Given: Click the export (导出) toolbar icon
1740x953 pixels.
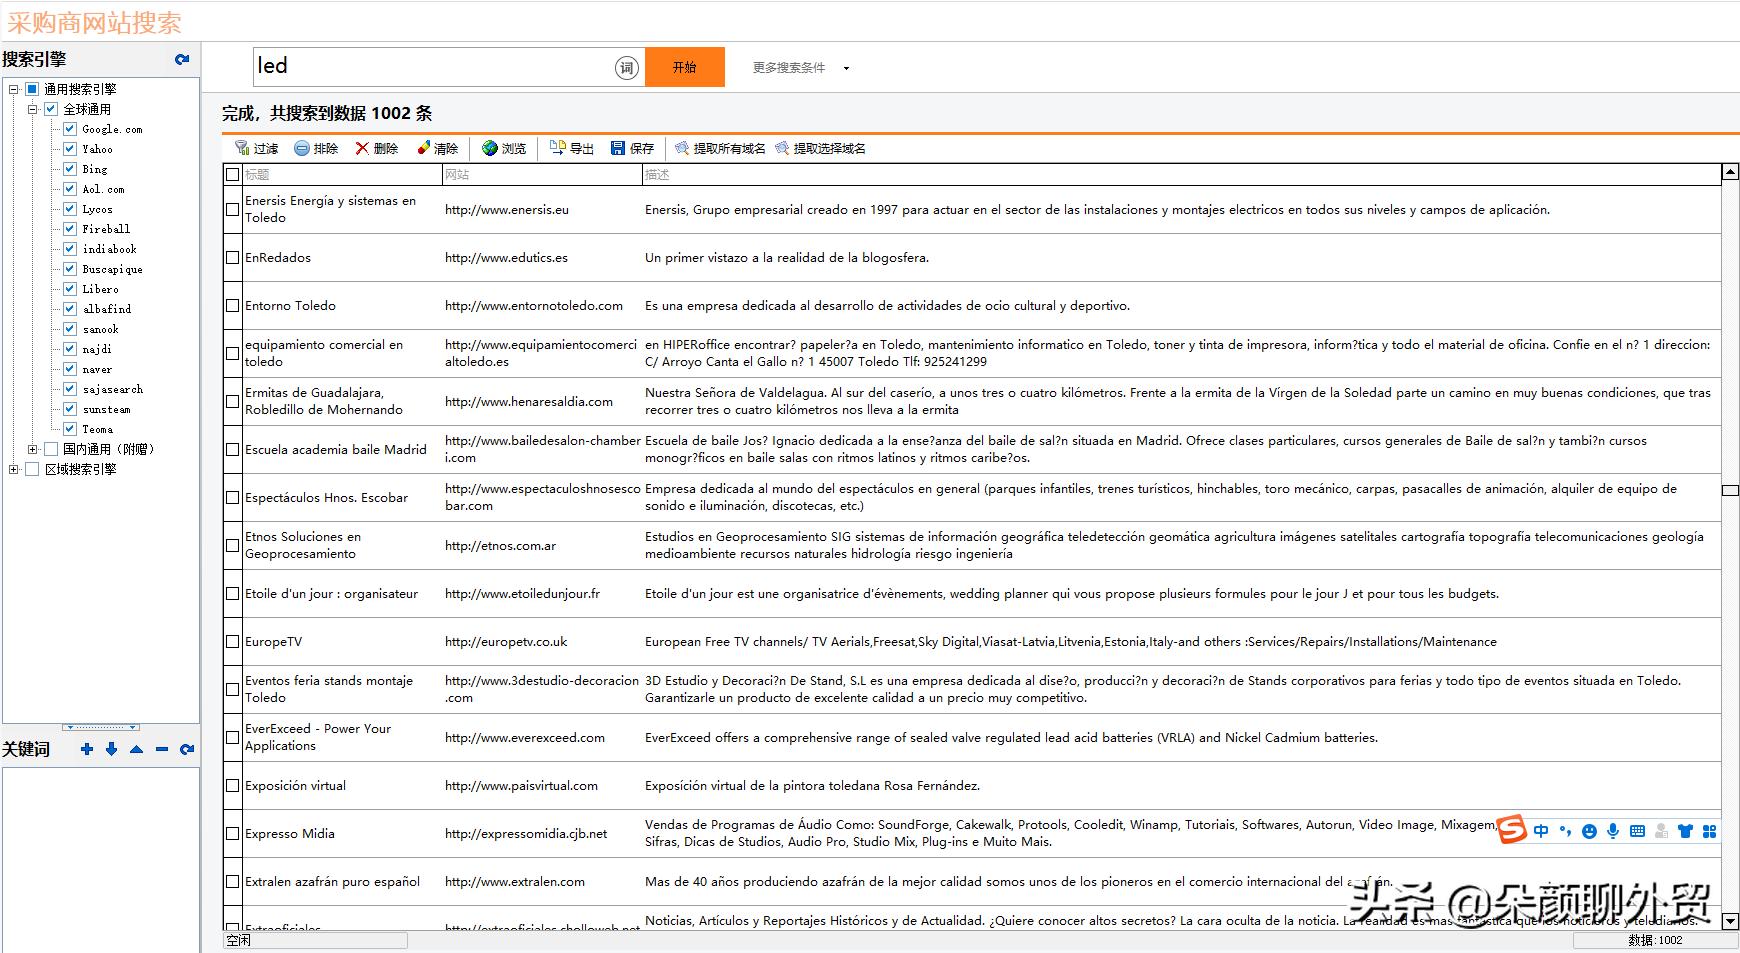Looking at the screenshot, I should point(558,148).
